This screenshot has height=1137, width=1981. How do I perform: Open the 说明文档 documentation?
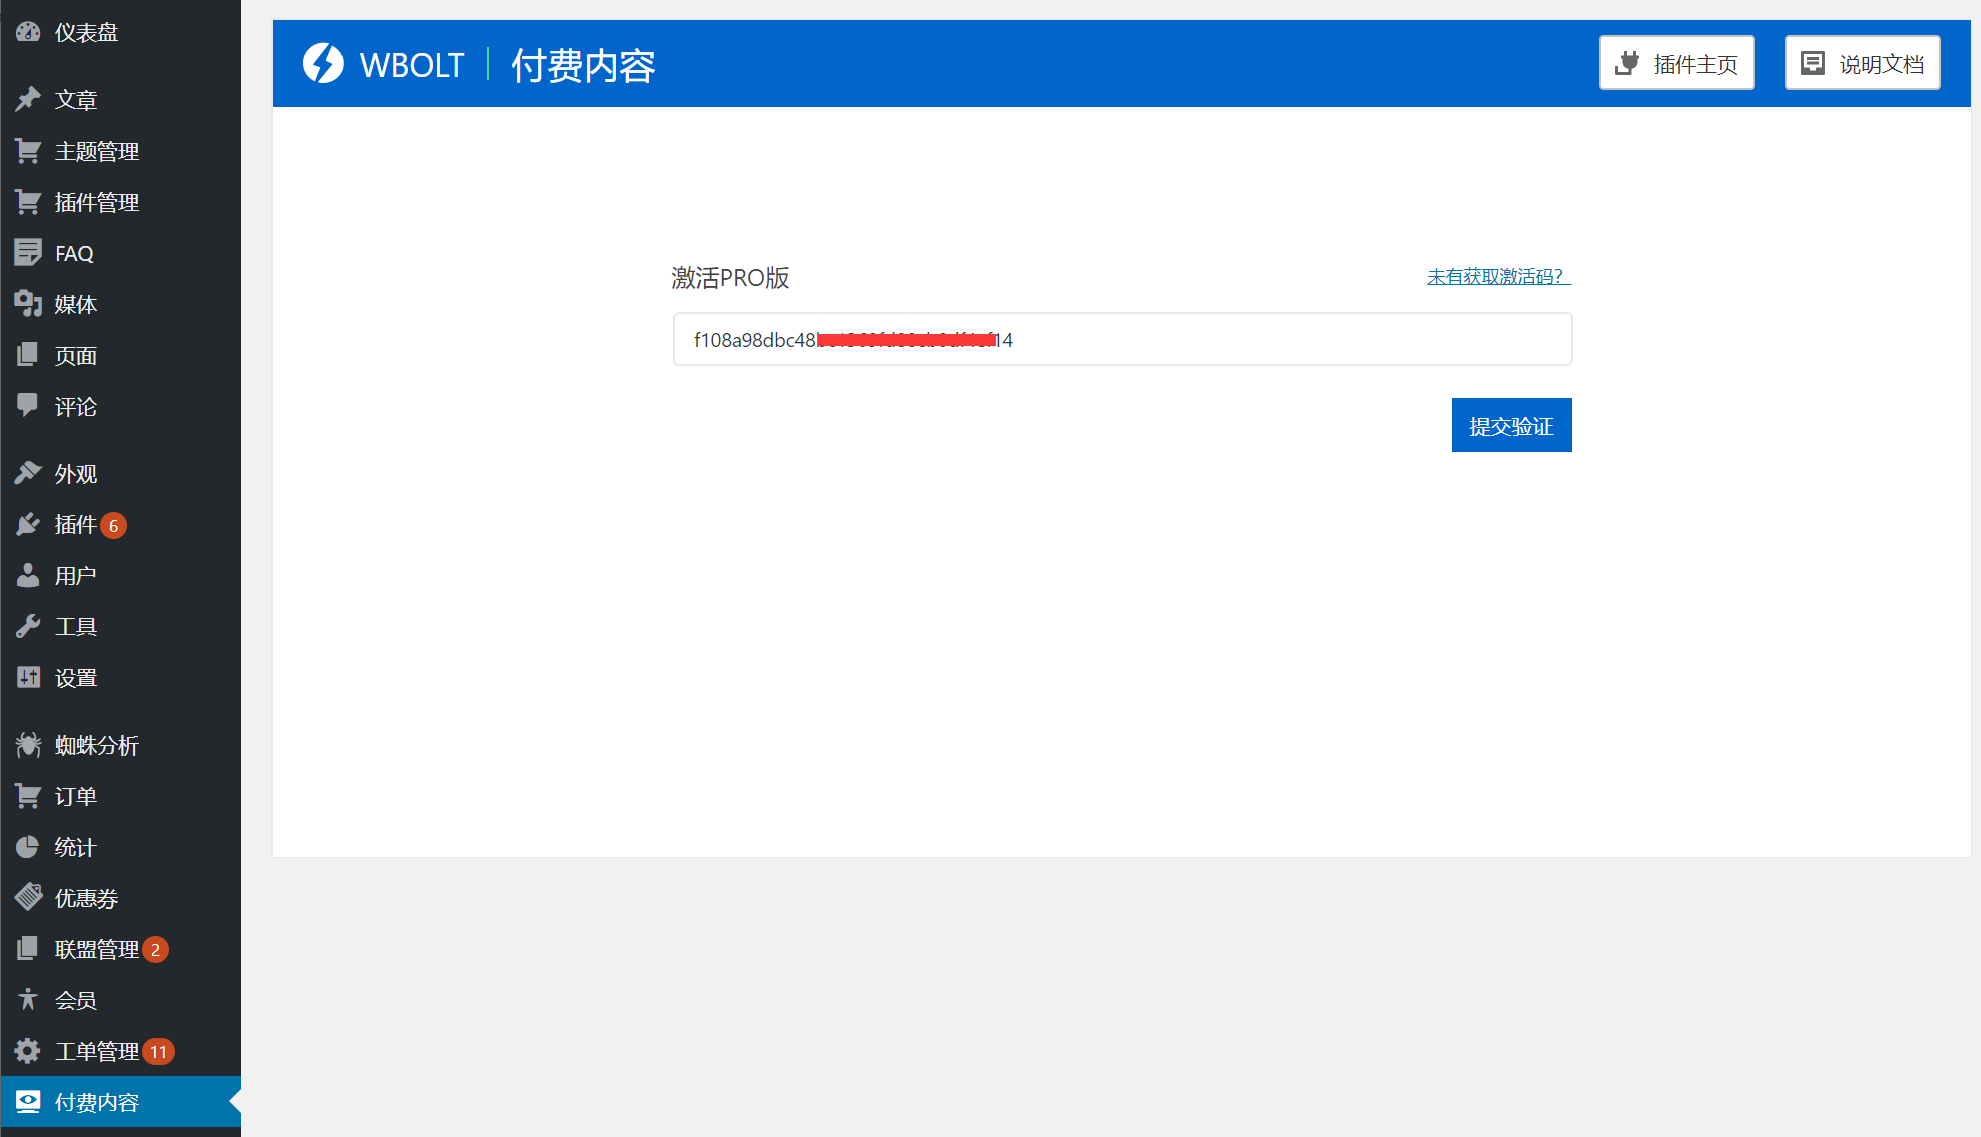point(1861,62)
